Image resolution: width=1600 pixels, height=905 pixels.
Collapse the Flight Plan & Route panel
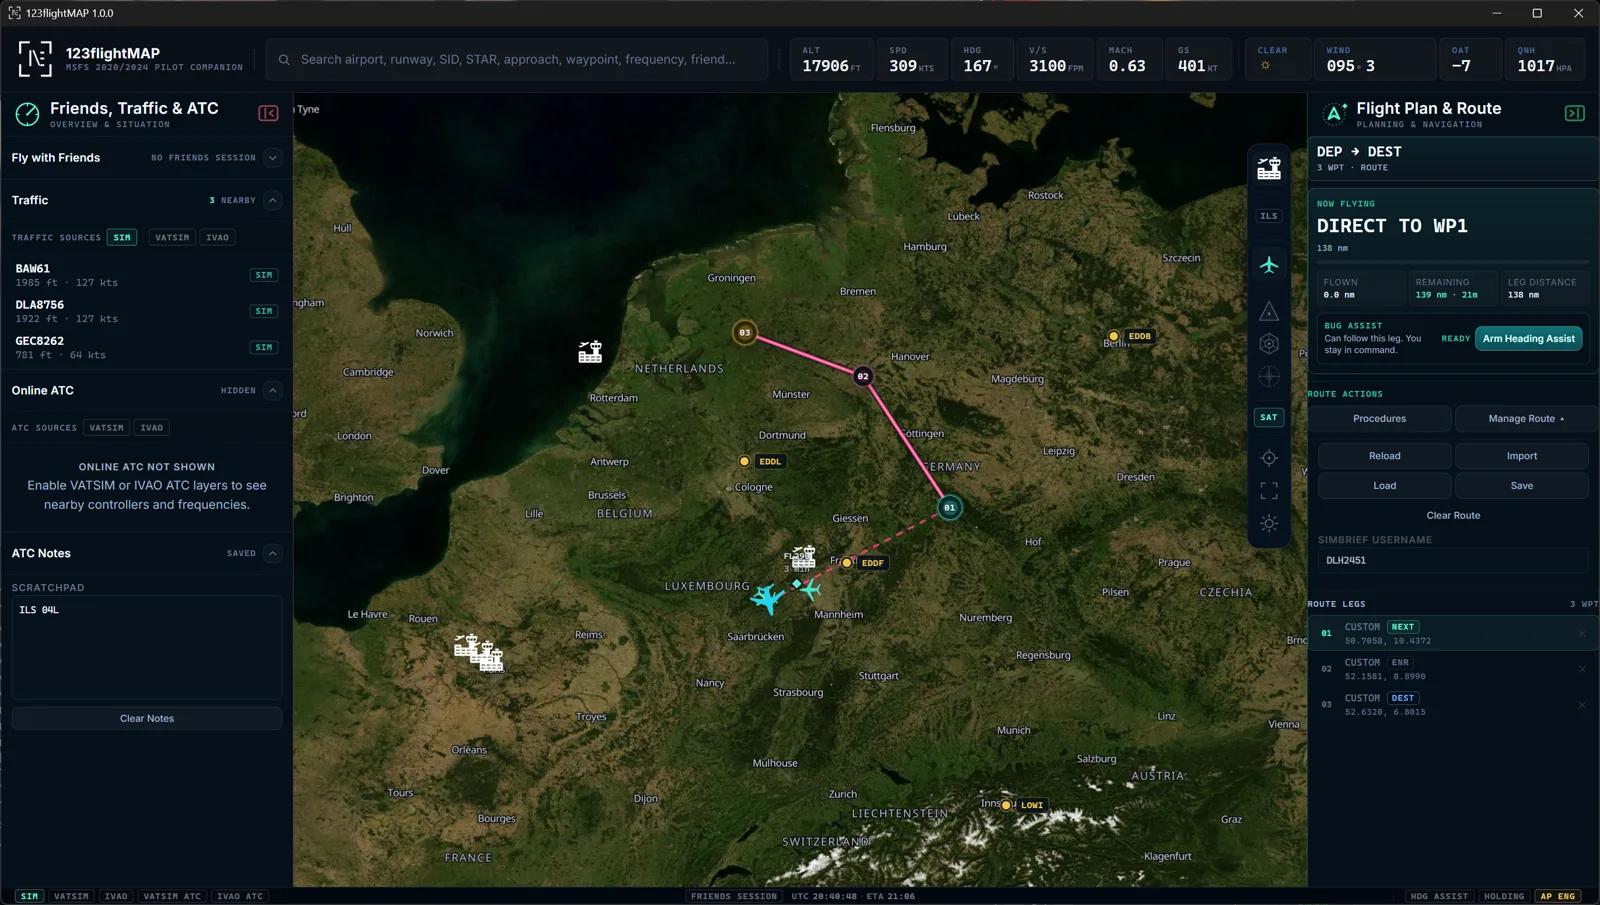[1574, 113]
